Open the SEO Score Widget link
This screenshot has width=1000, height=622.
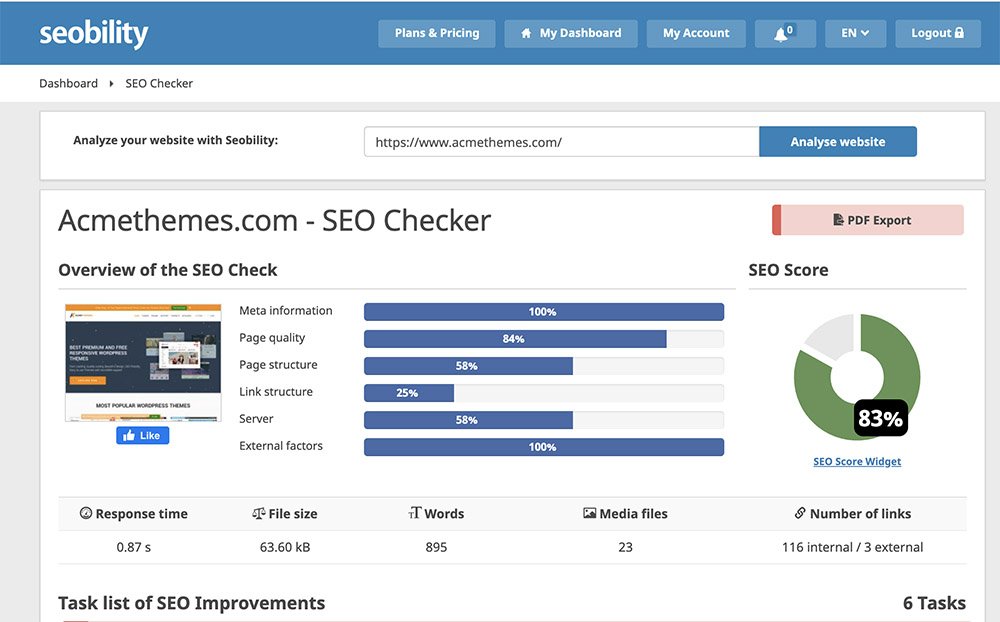click(x=857, y=461)
